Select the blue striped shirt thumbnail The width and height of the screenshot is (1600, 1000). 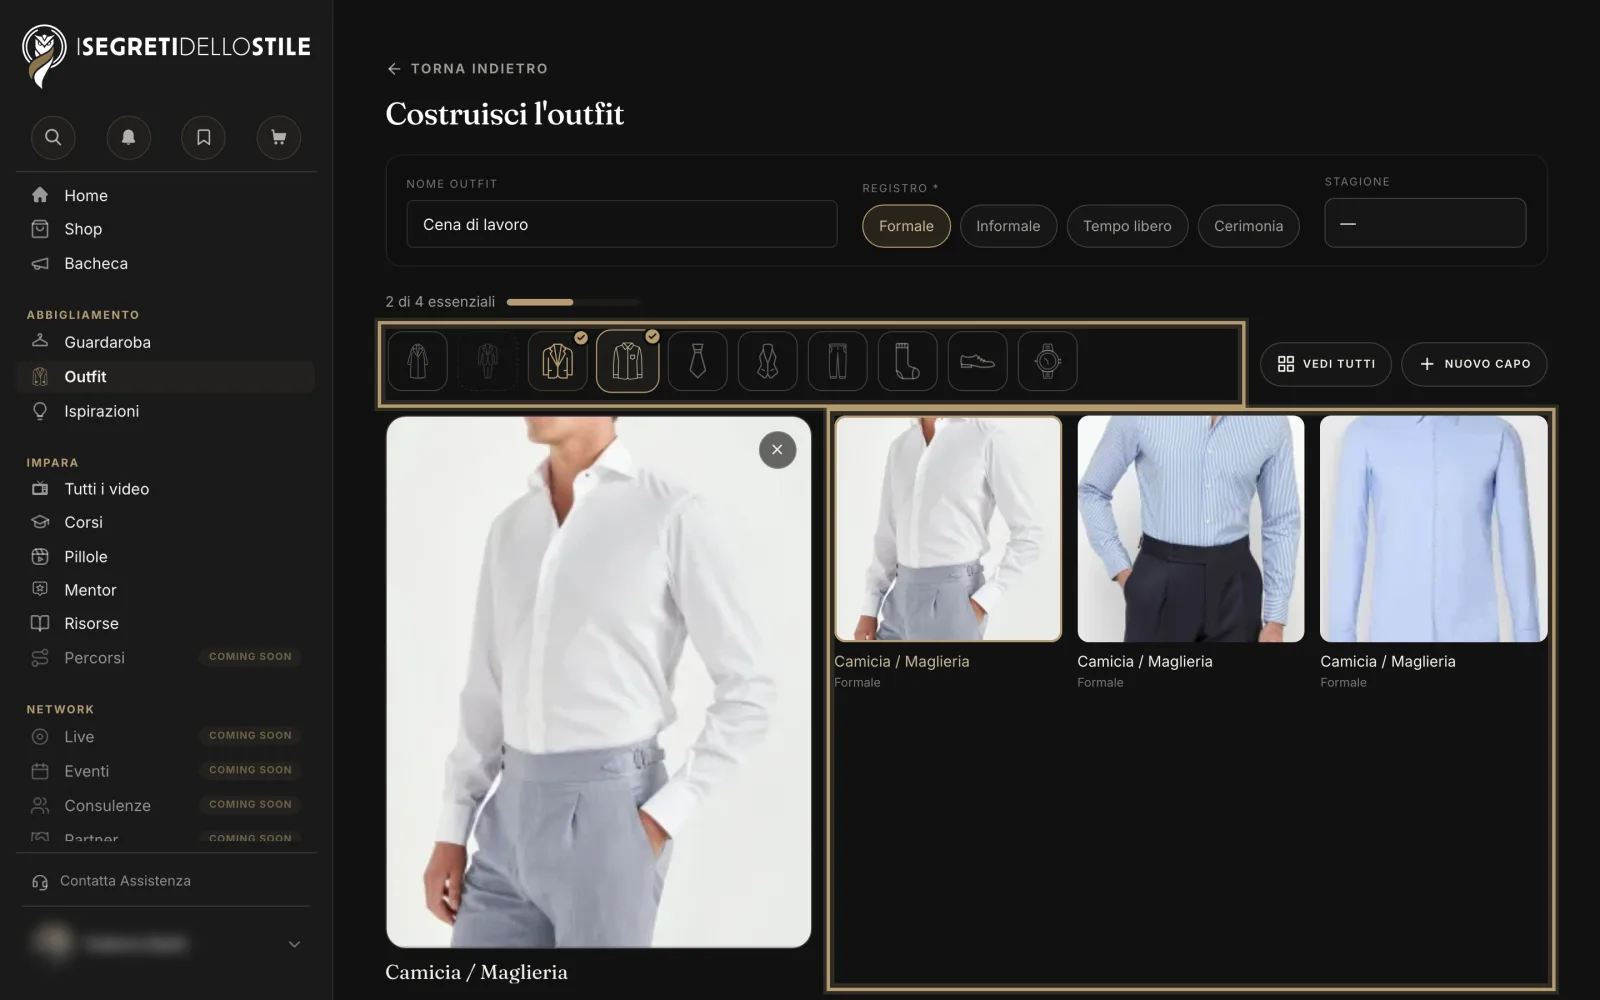1190,529
